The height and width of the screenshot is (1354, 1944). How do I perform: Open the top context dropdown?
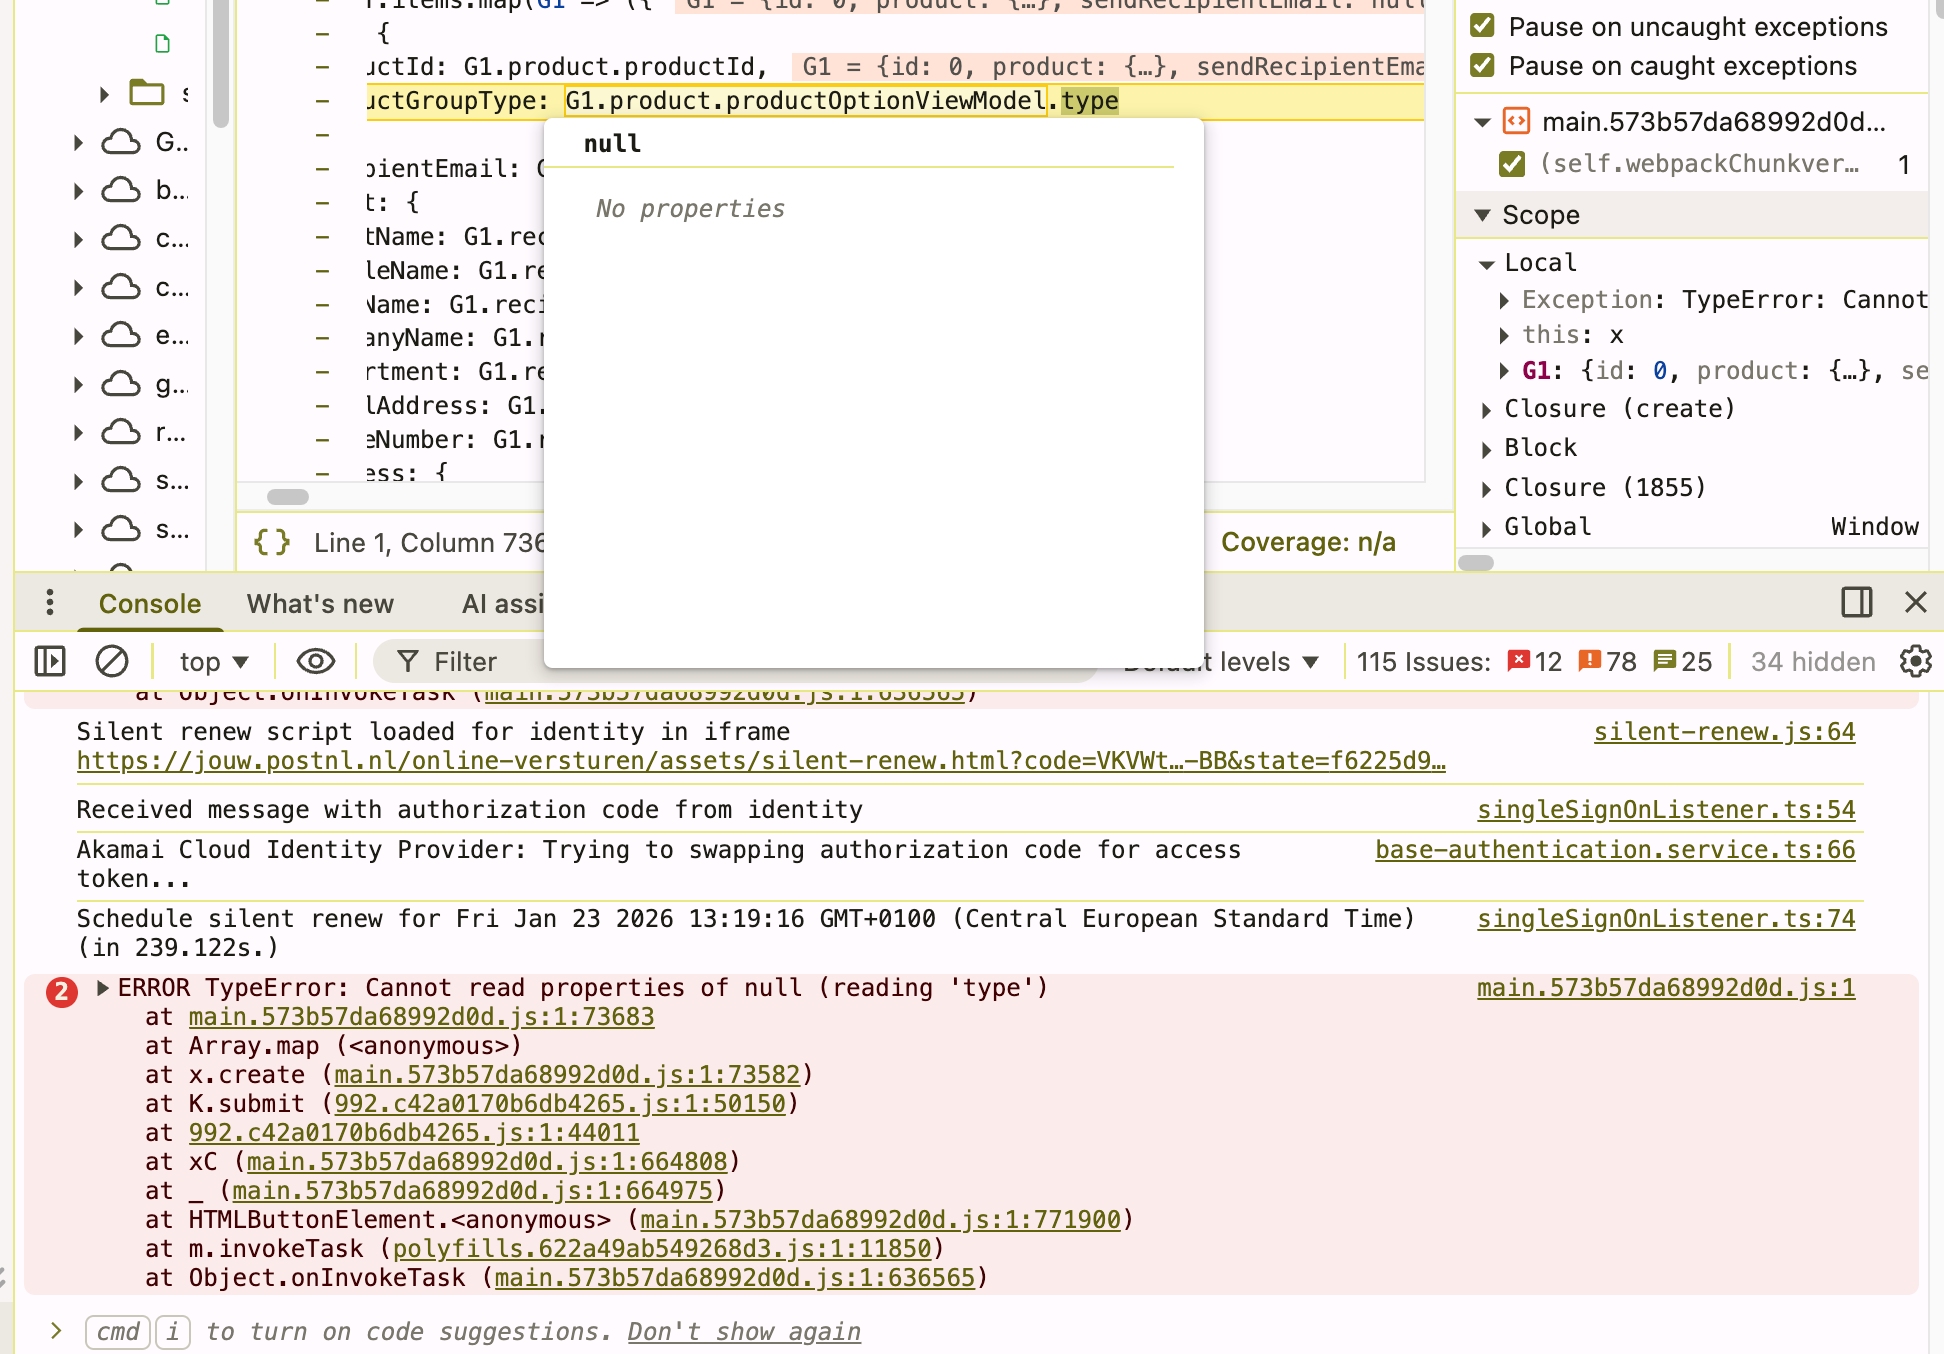(x=213, y=661)
